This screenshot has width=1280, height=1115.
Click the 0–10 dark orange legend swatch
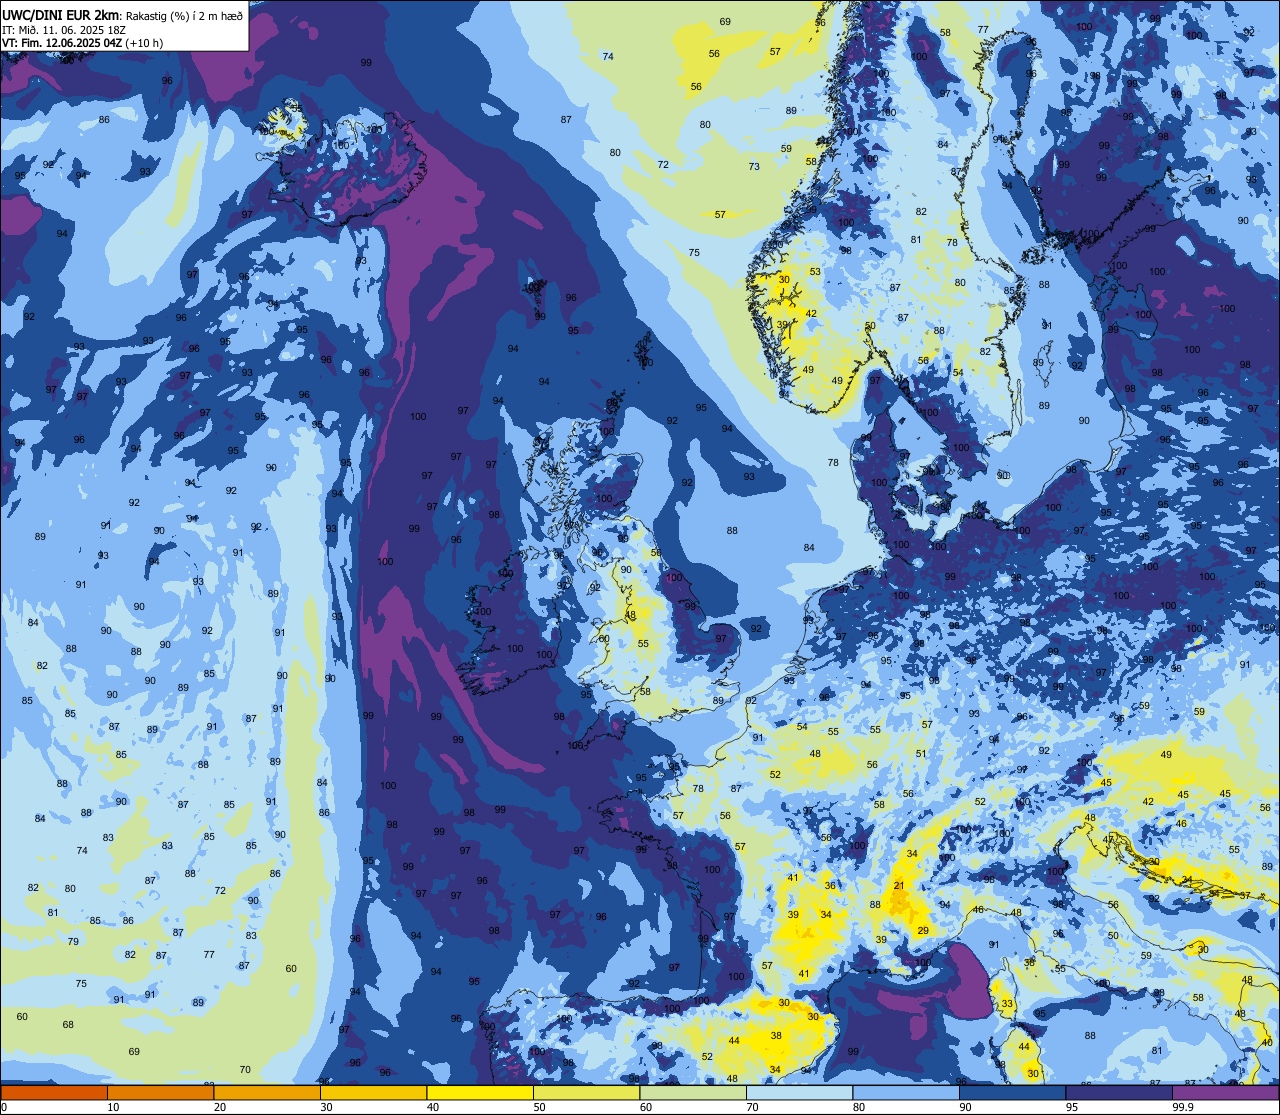[54, 1092]
